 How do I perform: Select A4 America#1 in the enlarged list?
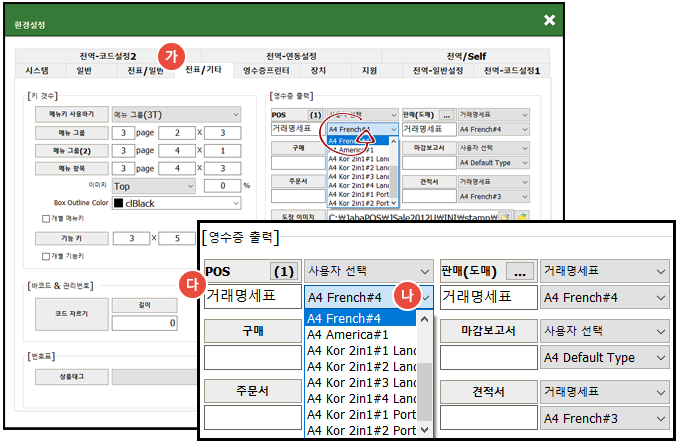(361, 335)
